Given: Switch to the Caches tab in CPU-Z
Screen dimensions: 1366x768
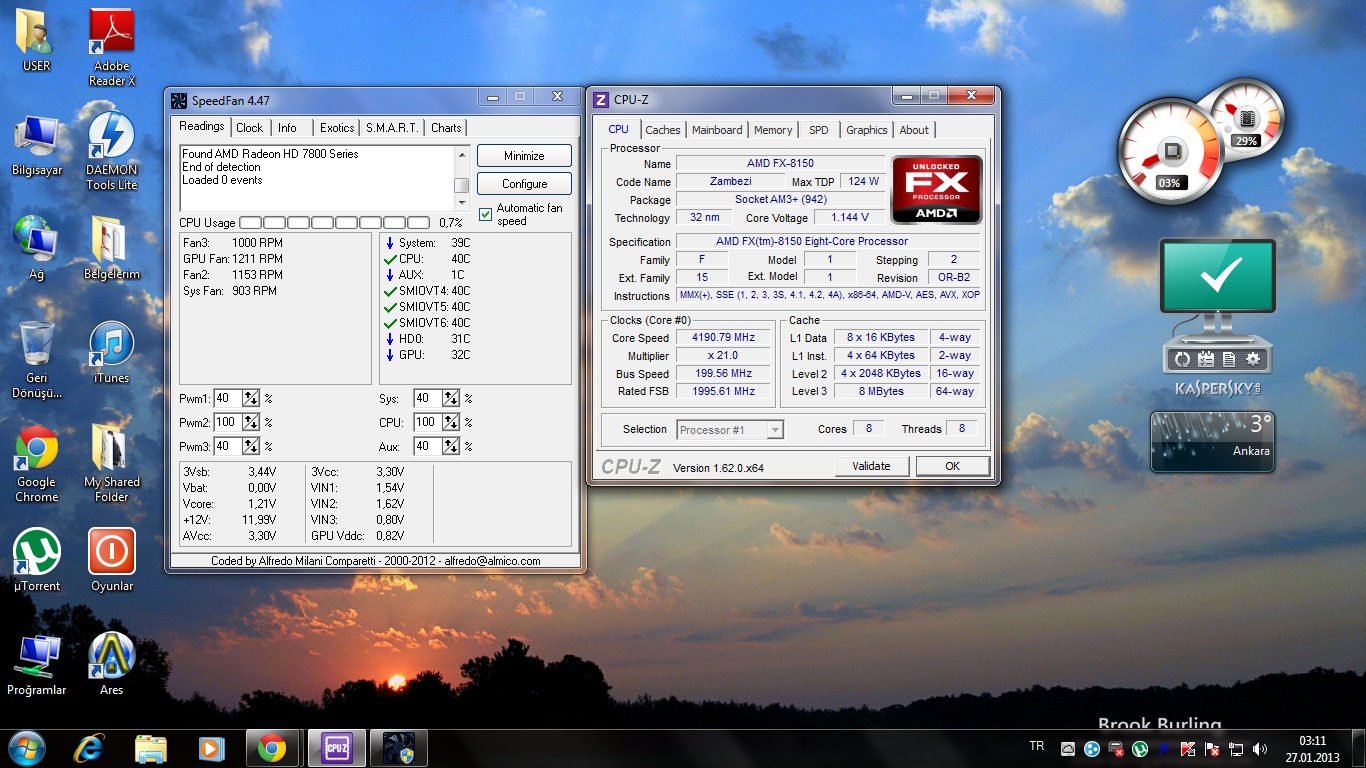Looking at the screenshot, I should 662,130.
